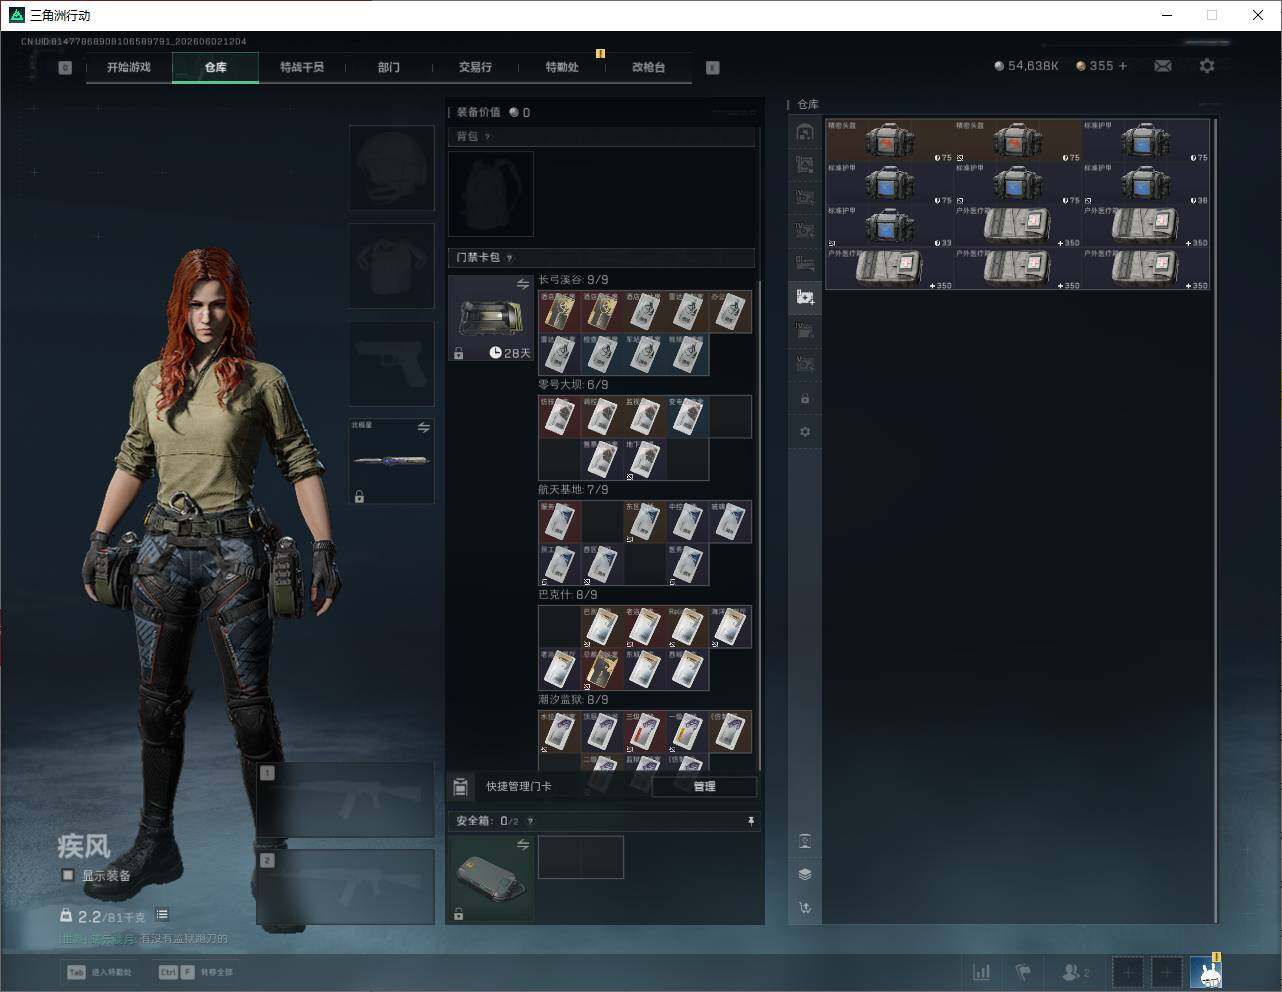Click the 巴克什: 8/9 label
Screen dimensions: 1282x992
(x=568, y=595)
